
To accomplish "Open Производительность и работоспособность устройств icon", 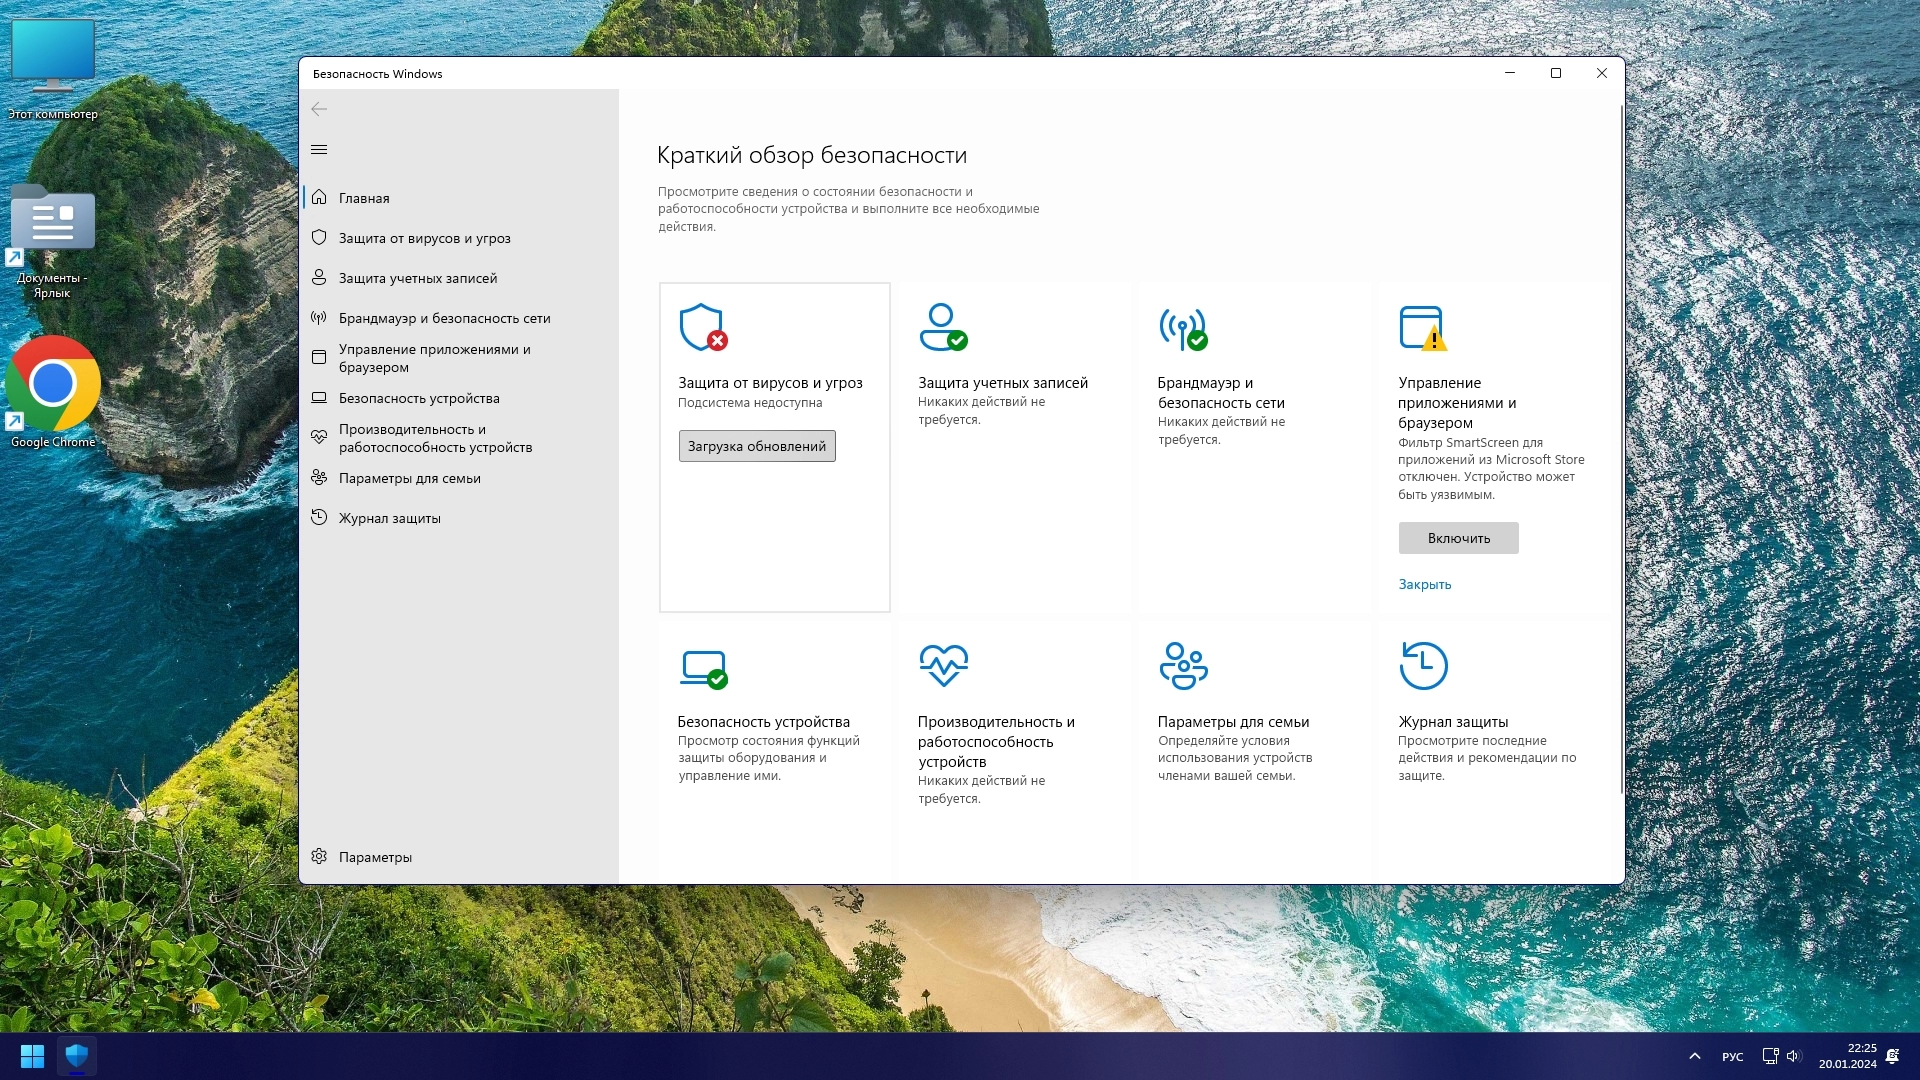I will tap(944, 665).
